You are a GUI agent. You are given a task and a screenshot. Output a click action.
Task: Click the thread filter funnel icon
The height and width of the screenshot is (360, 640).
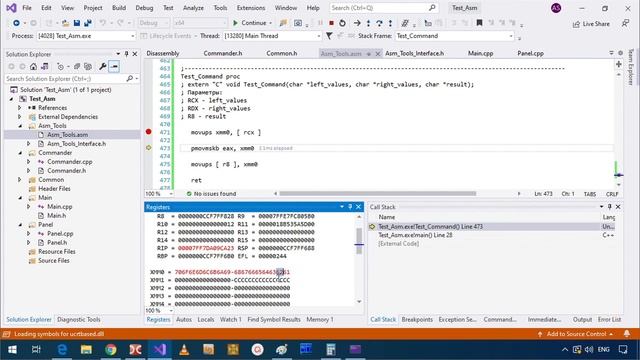[x=329, y=36]
